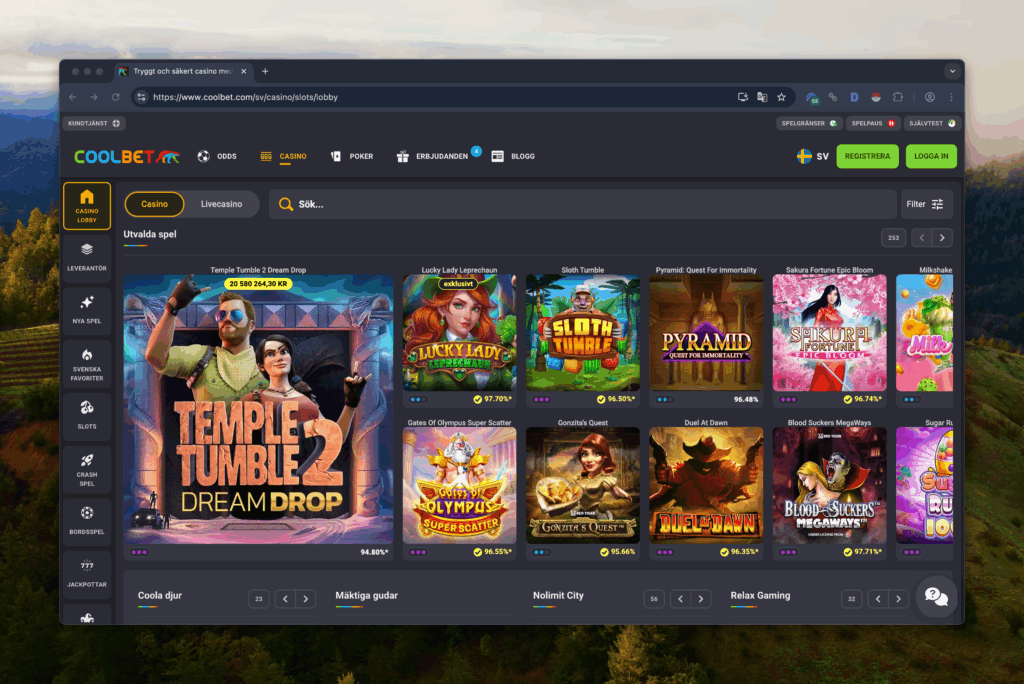
Task: Open Självtest self-assessment
Action: [x=932, y=123]
